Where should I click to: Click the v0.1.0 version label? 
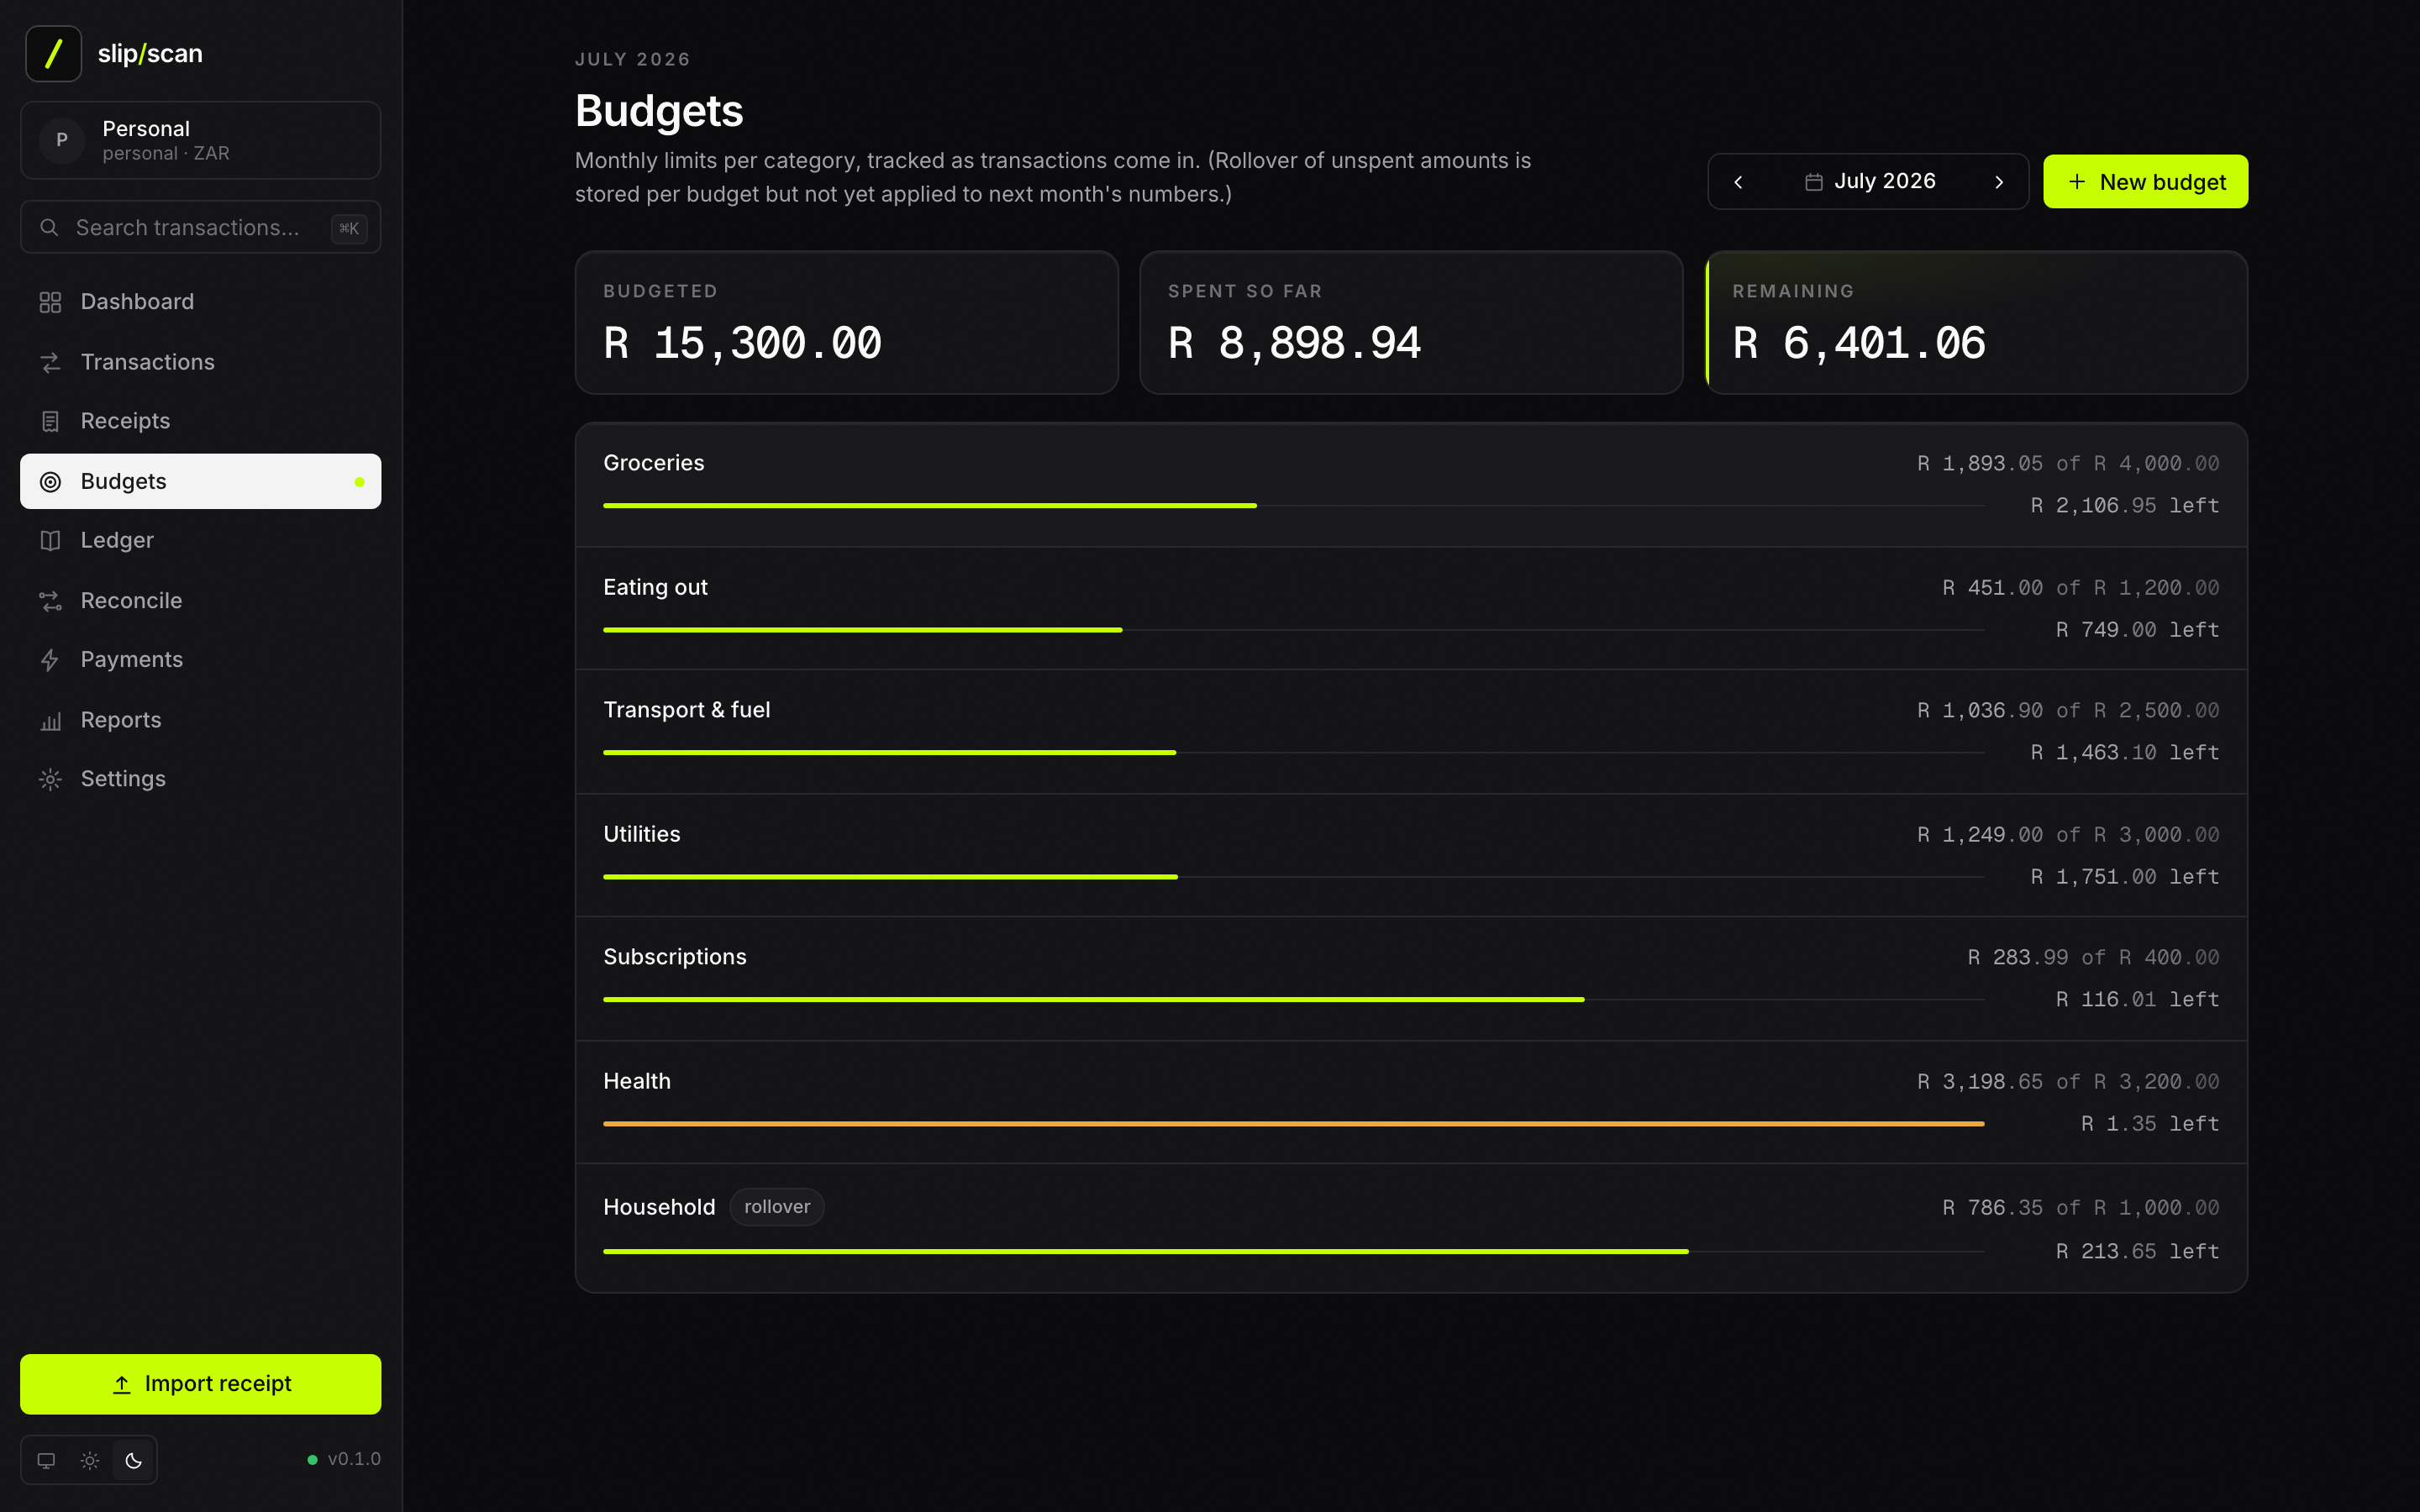pos(354,1459)
